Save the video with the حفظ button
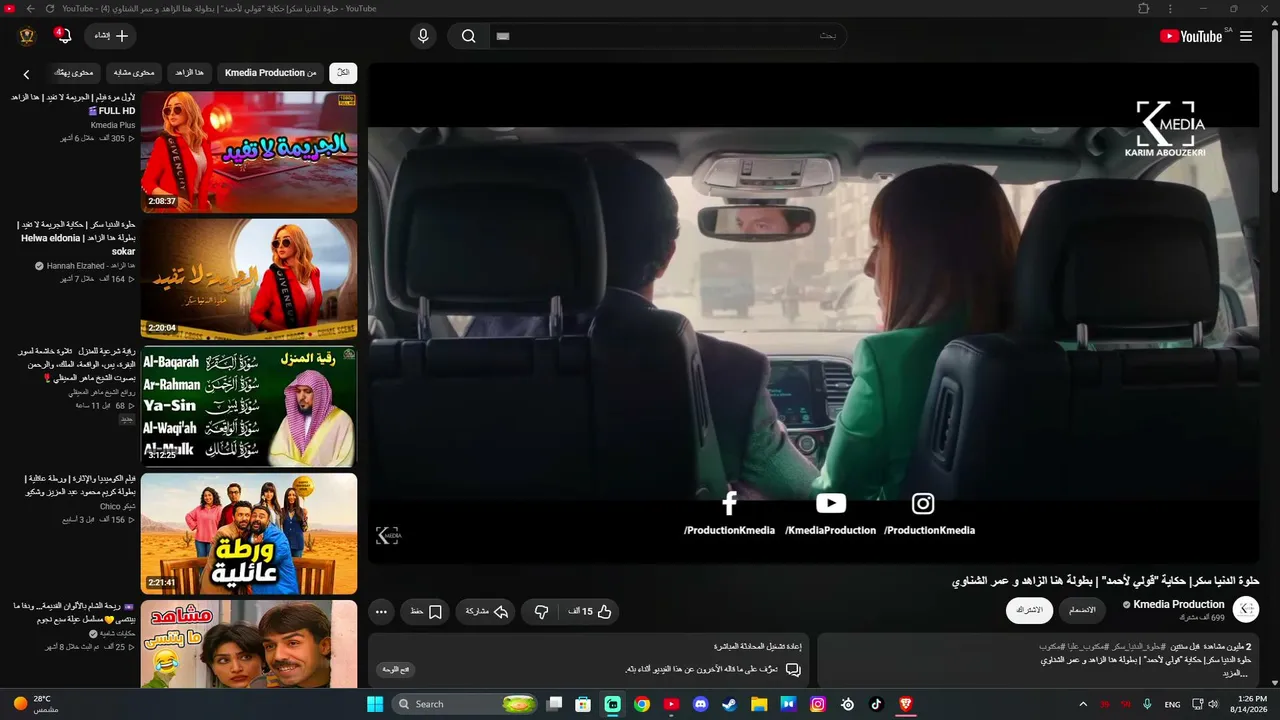This screenshot has width=1280, height=720. point(426,611)
